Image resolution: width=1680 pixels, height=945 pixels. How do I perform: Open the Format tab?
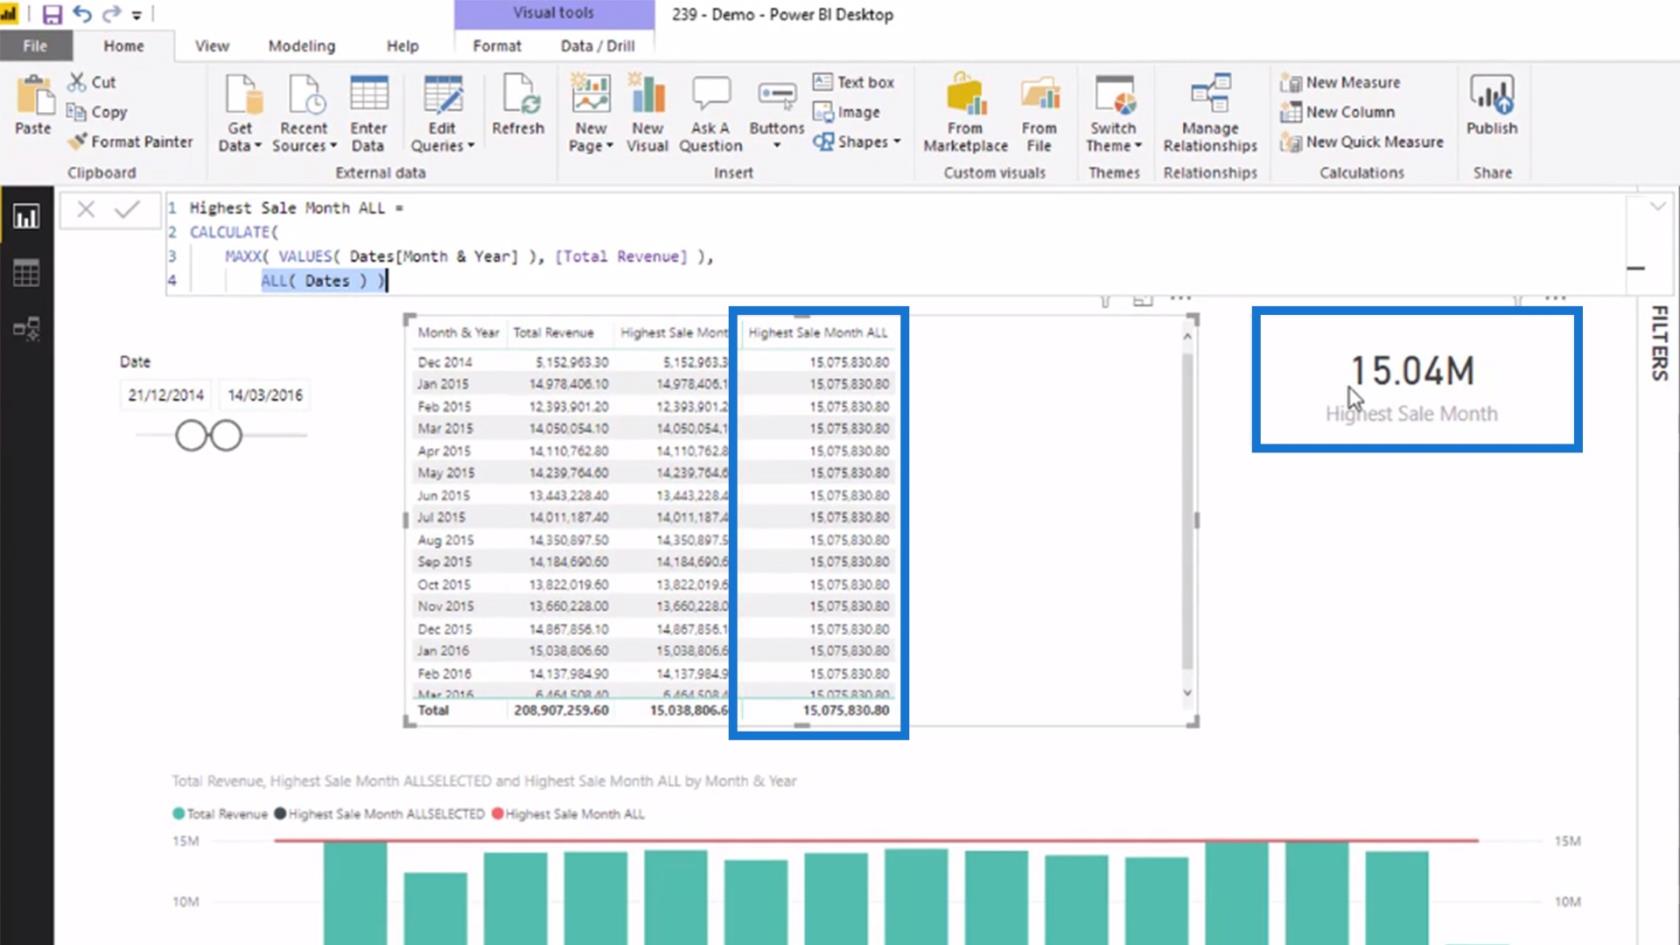pos(497,46)
